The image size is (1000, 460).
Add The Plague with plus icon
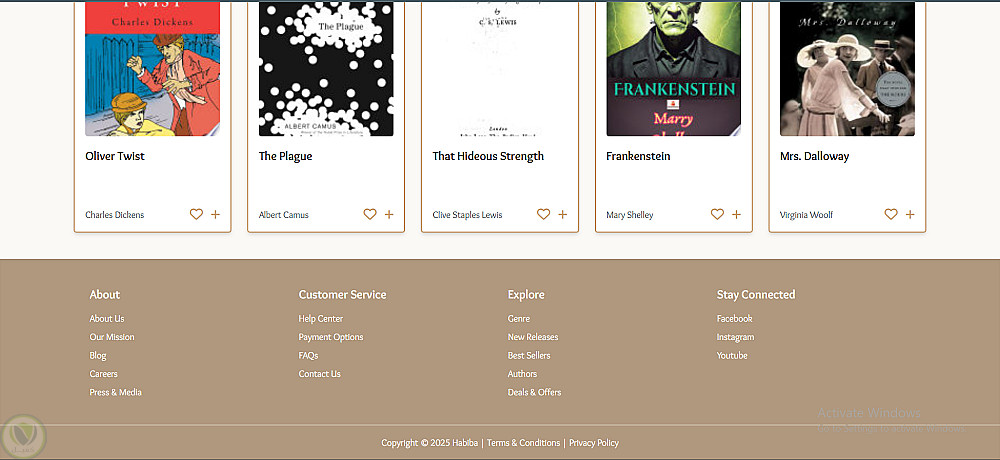389,214
